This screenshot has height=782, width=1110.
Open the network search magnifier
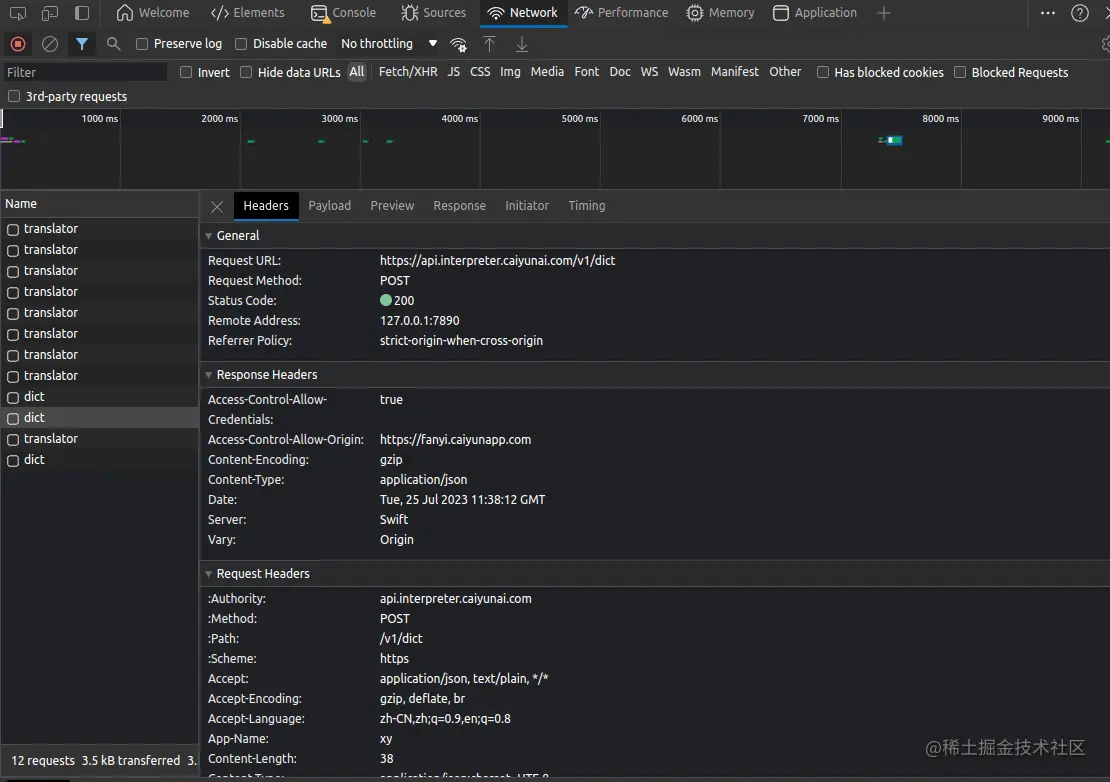tap(113, 44)
